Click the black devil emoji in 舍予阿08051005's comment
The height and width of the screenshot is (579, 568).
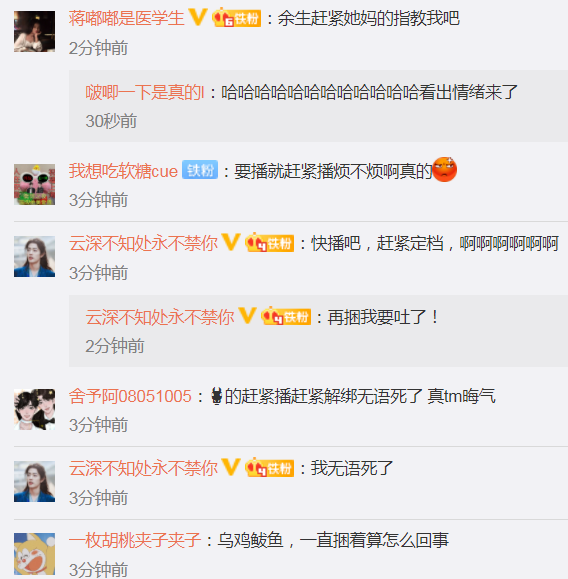click(x=216, y=395)
